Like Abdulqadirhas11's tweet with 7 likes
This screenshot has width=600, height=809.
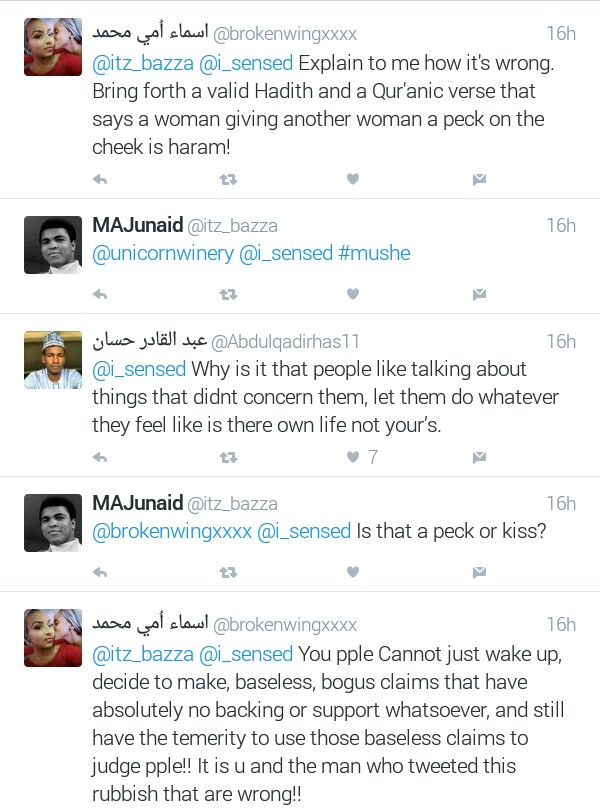pyautogui.click(x=353, y=457)
